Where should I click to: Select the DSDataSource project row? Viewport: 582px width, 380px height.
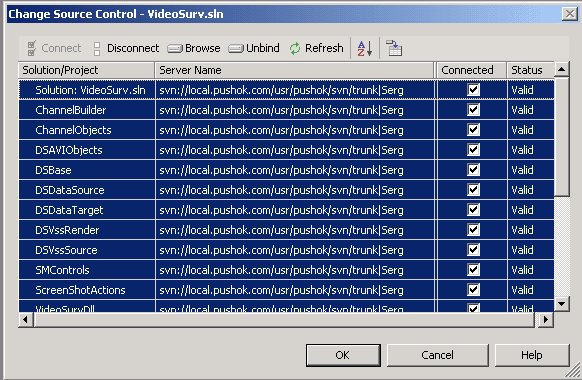(x=286, y=190)
